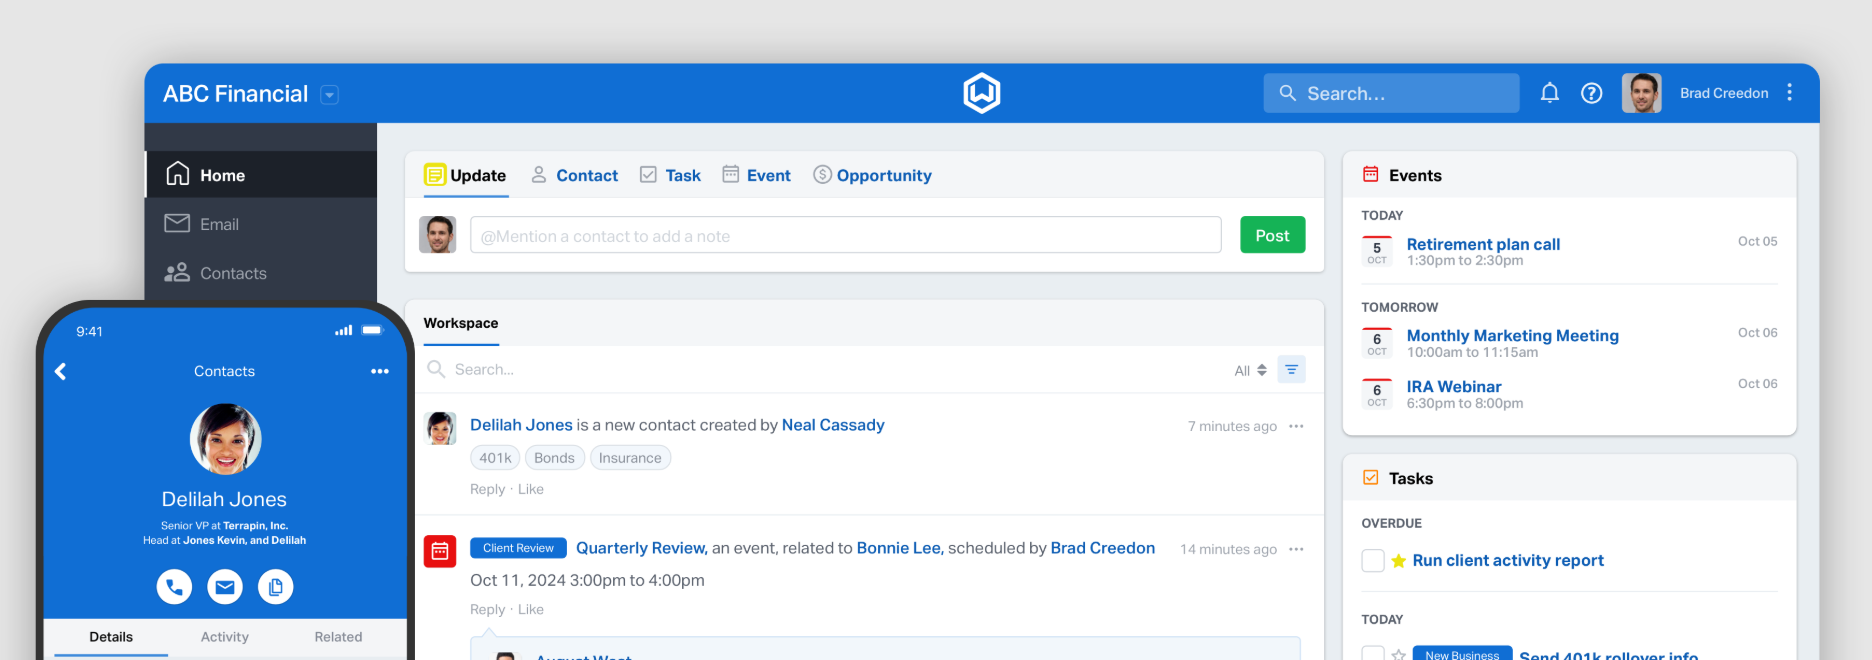The width and height of the screenshot is (1872, 660).
Task: Click Brad Creedon's profile photo in header
Action: pyautogui.click(x=1641, y=93)
